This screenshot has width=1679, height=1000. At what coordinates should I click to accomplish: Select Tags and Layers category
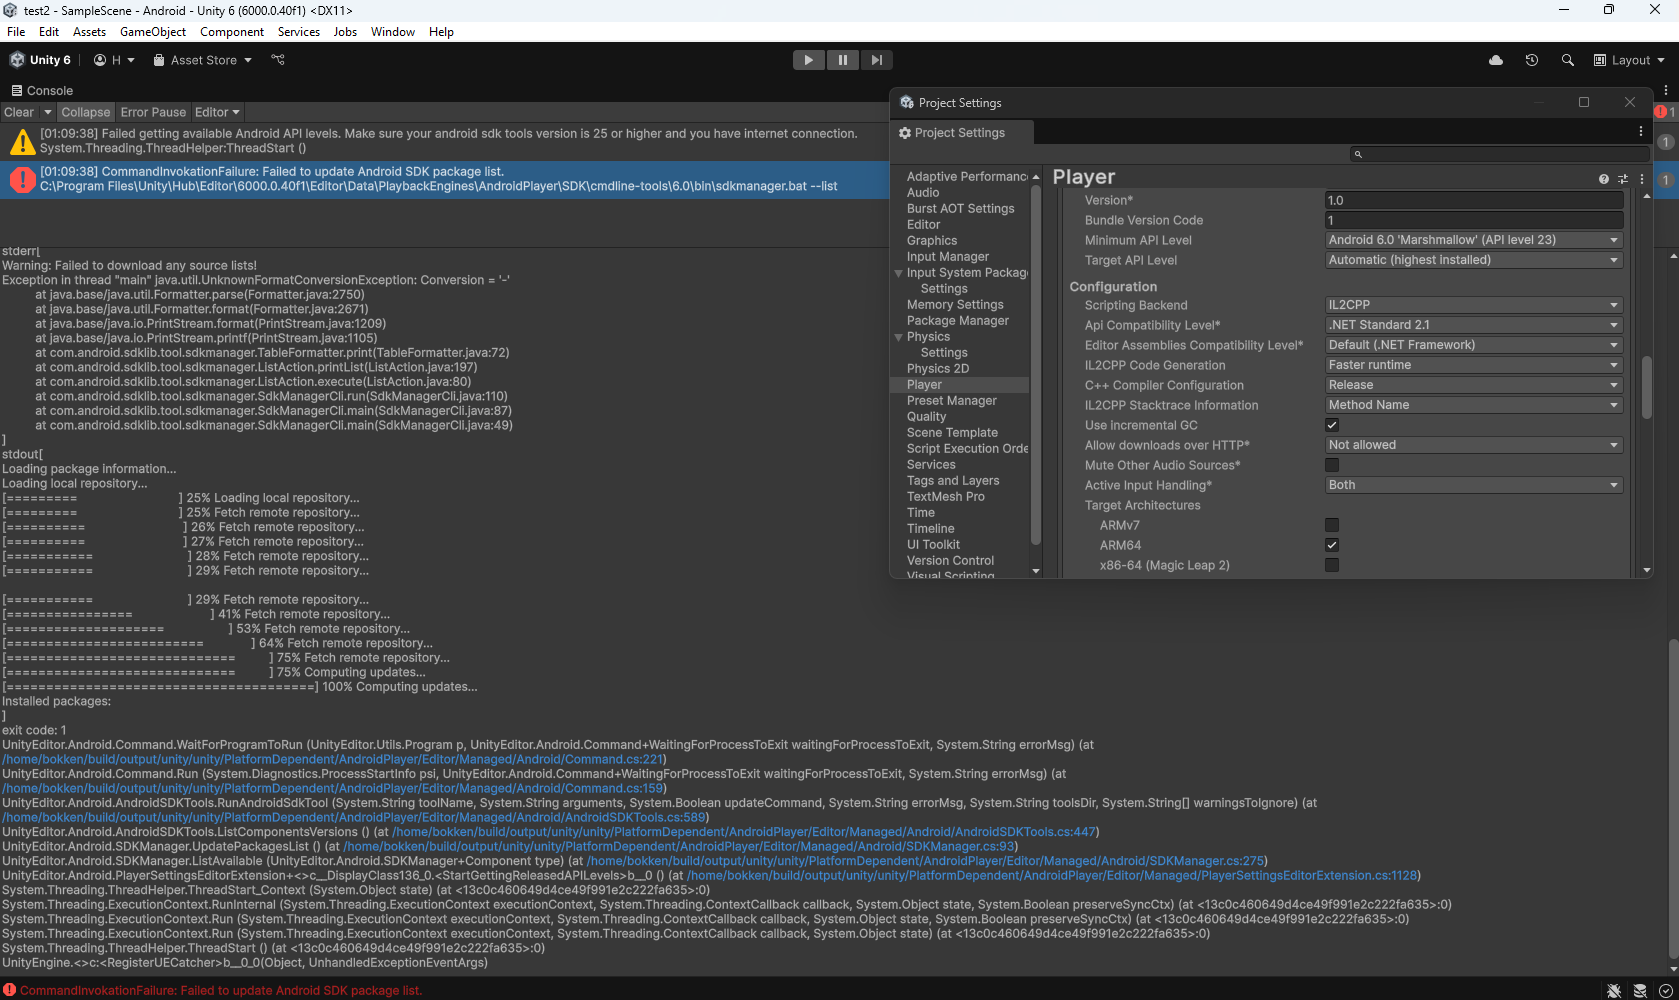click(x=953, y=481)
